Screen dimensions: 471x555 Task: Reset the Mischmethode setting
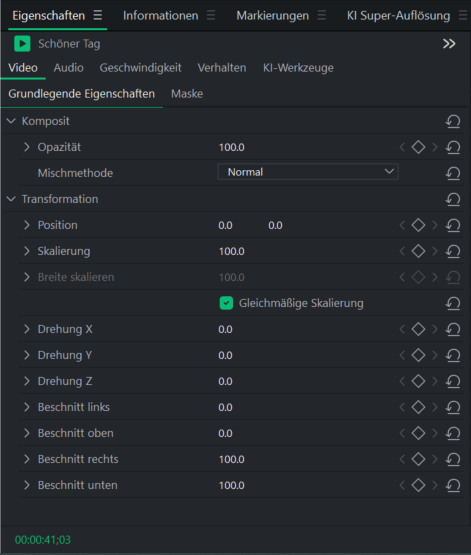(x=453, y=173)
